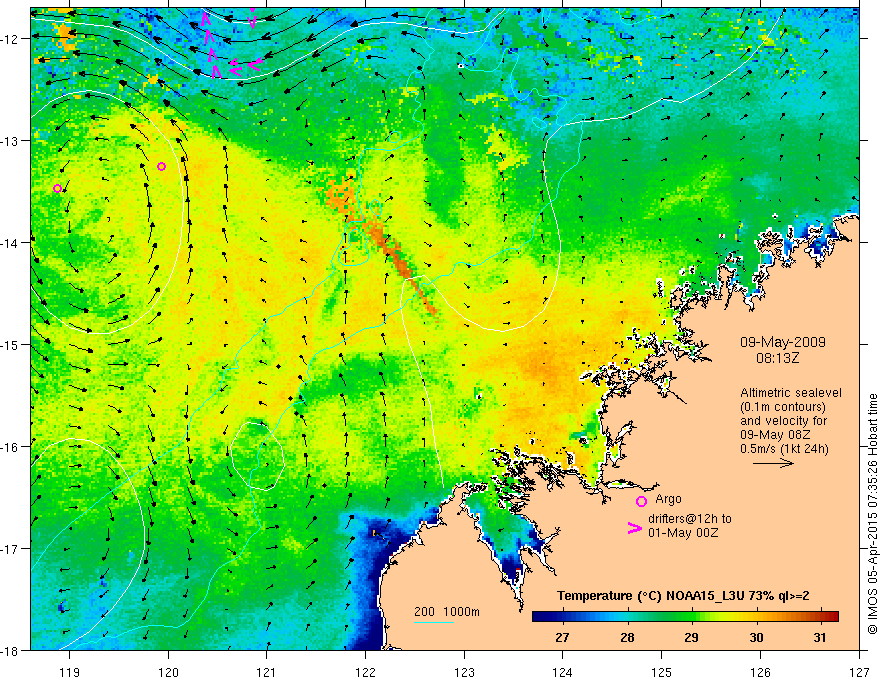Click the colorbar tick label 31

(x=820, y=637)
